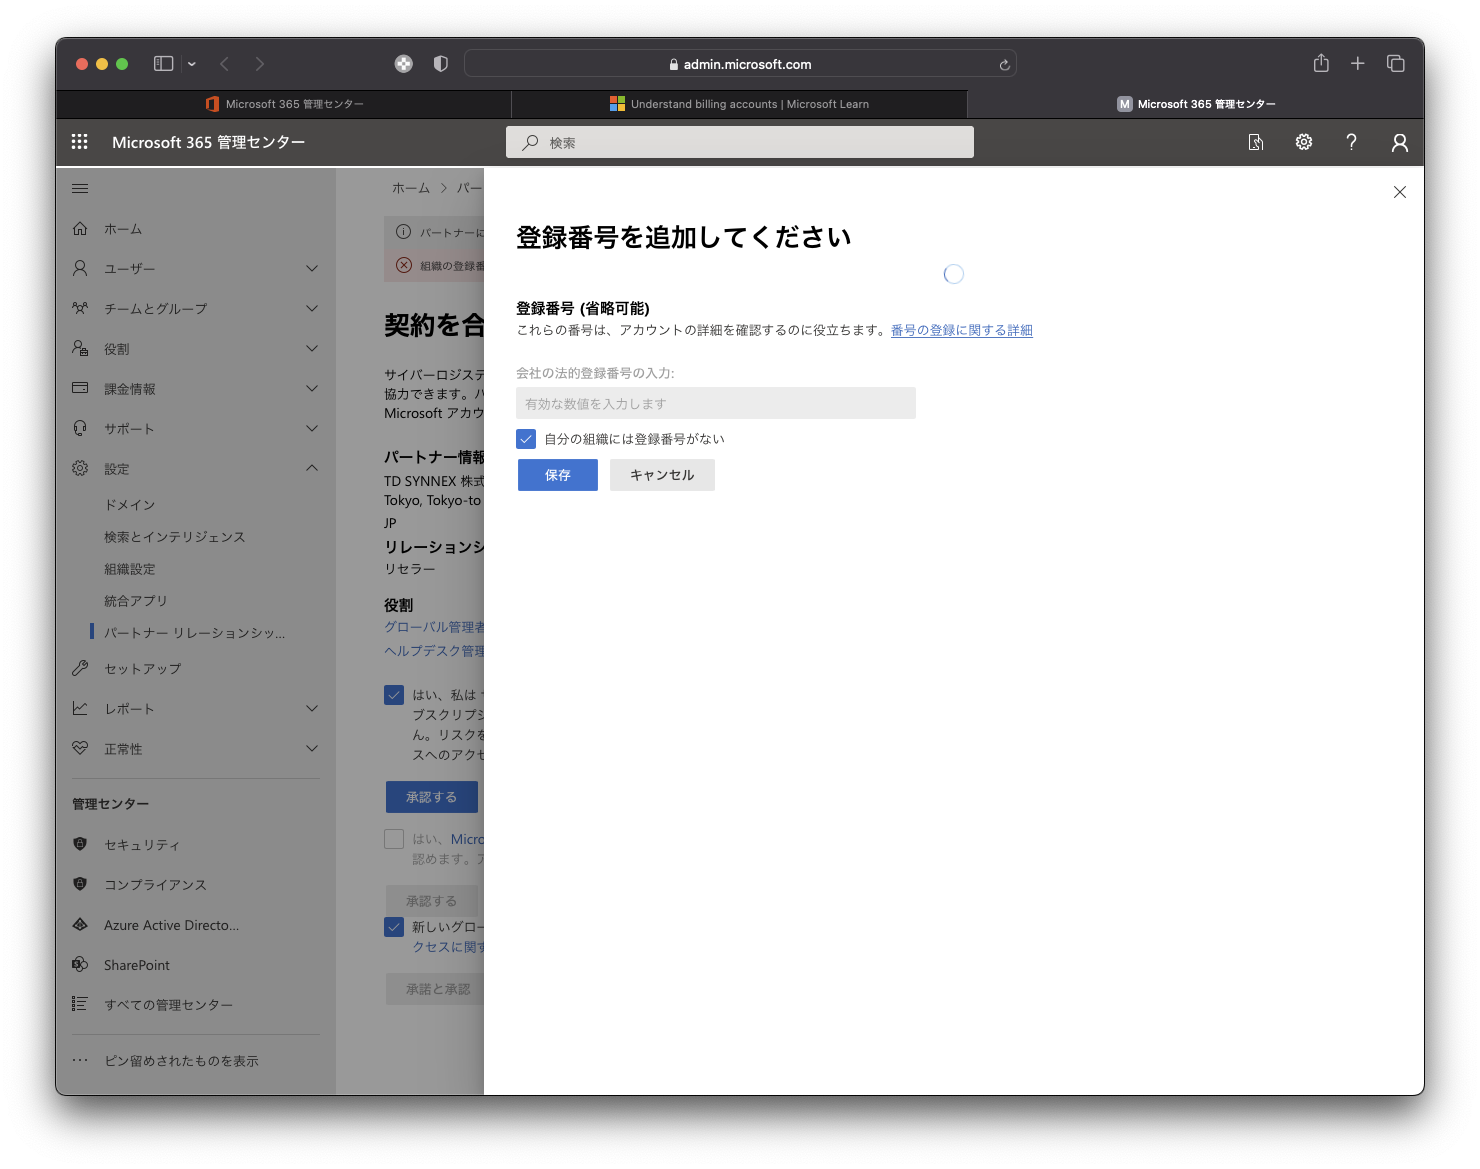Click the コンプライアンス shield icon
The width and height of the screenshot is (1480, 1169).
[80, 884]
